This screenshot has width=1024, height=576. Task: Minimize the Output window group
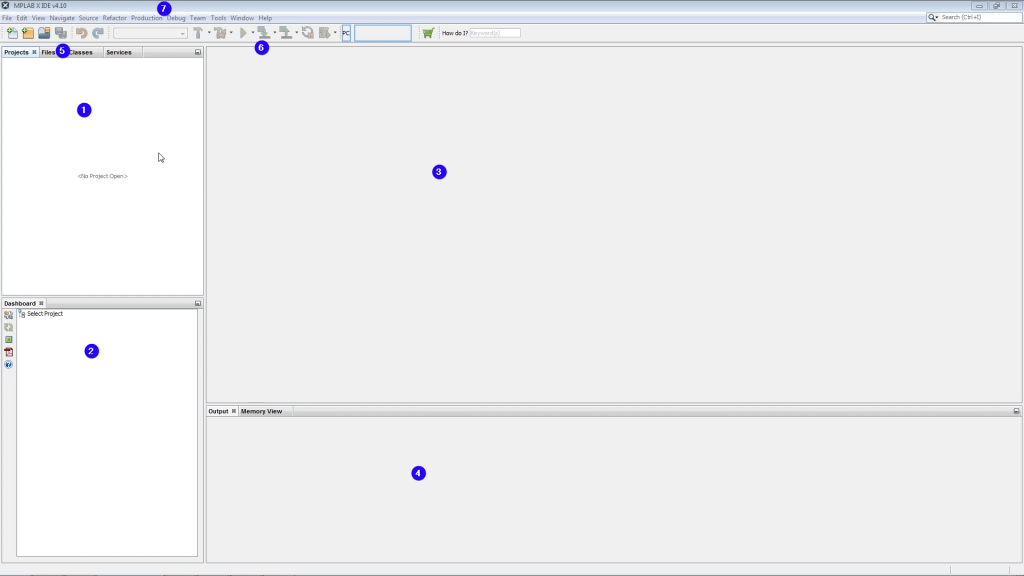coord(1015,410)
